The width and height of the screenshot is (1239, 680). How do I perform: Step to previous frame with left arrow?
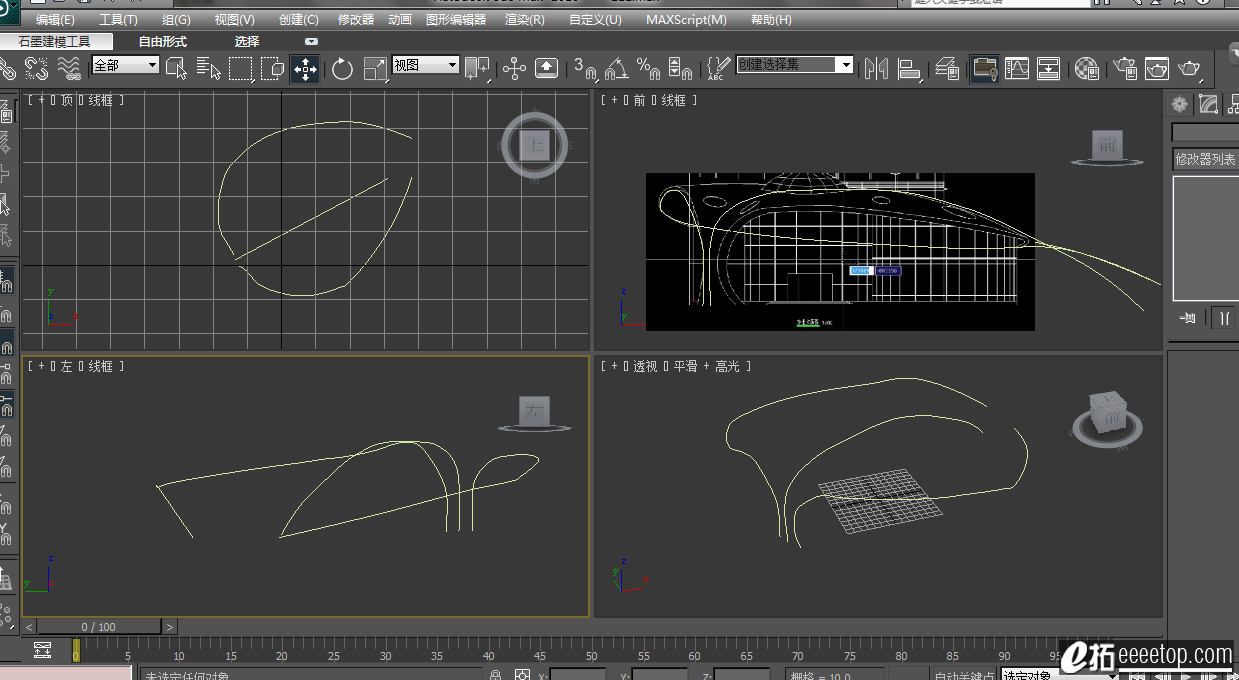pos(30,627)
